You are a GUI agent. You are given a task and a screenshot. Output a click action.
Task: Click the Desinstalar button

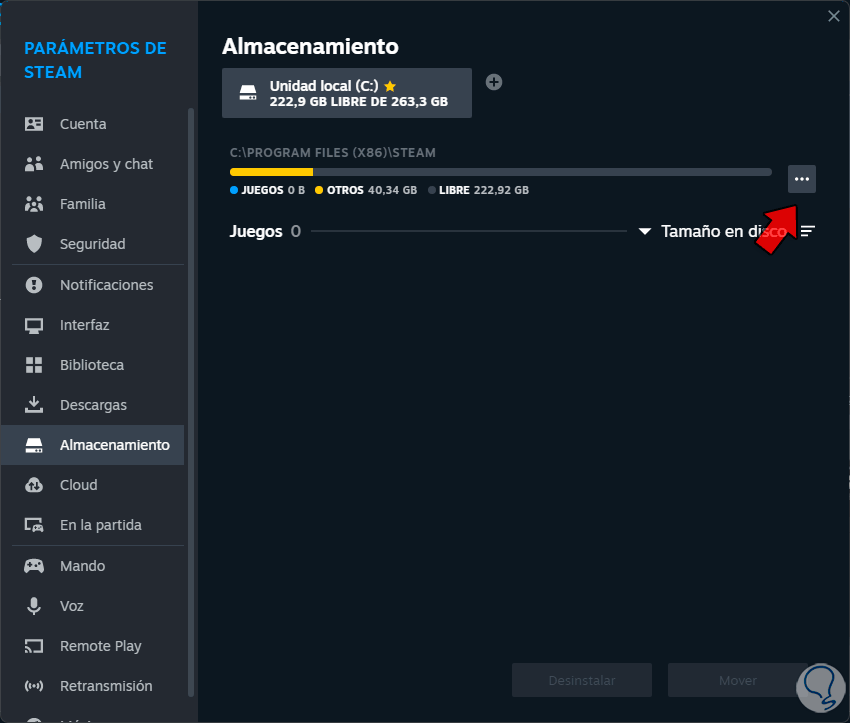582,680
